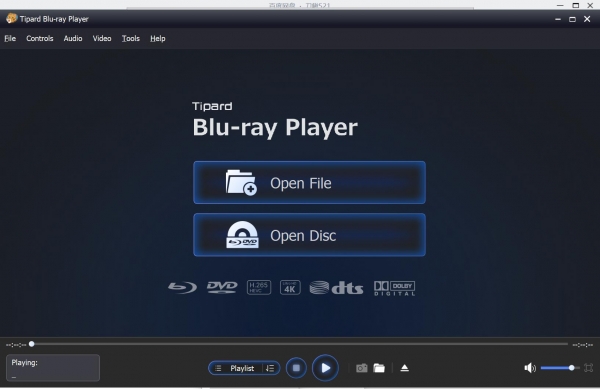Viewport: 600px width, 389px height.
Task: Click the playlist list icon
Action: pos(218,368)
